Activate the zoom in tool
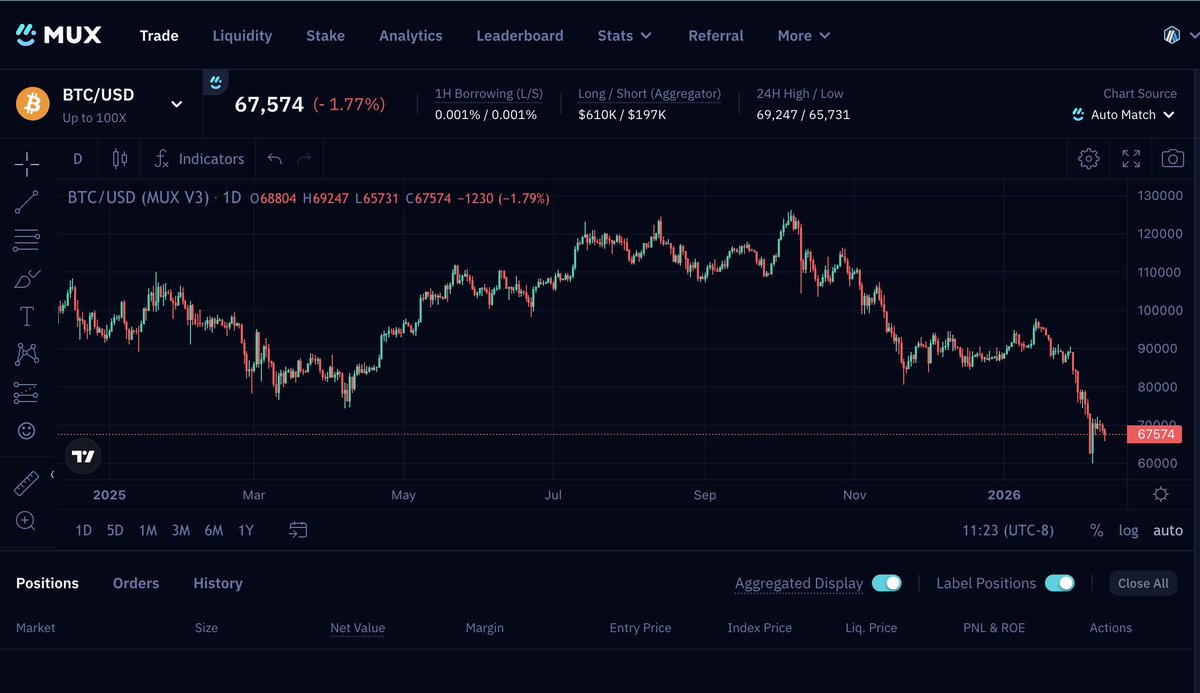 tap(27, 521)
